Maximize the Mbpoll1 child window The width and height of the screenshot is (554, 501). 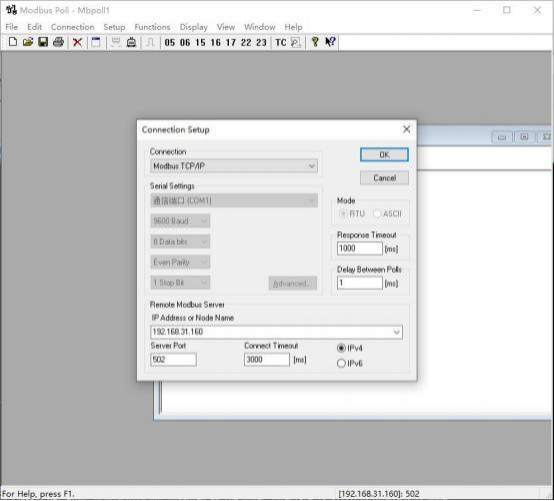[524, 137]
